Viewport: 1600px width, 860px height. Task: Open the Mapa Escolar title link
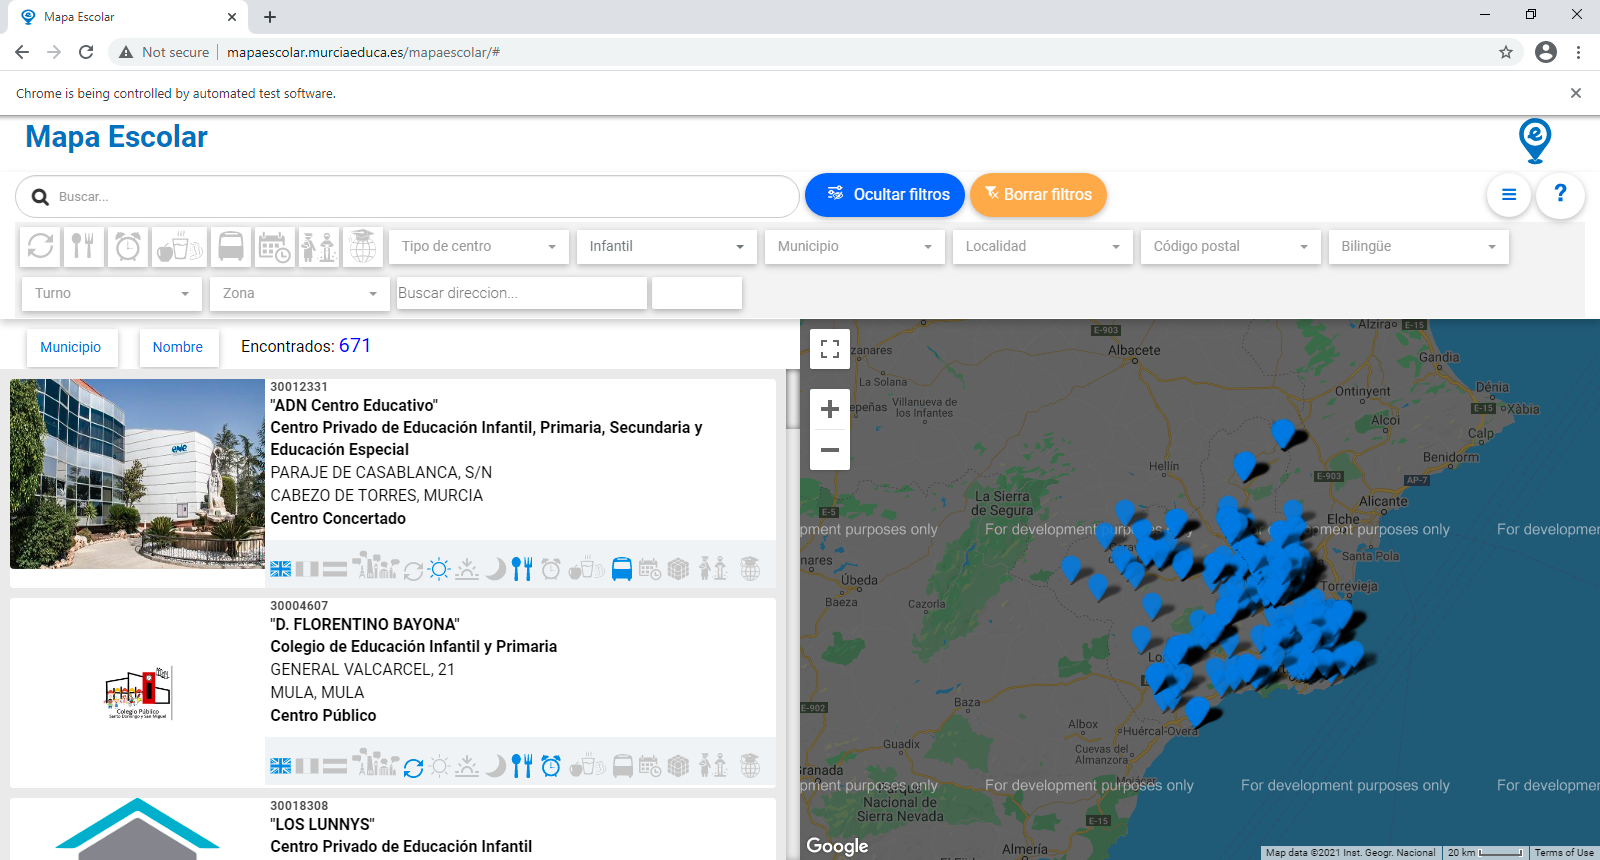click(116, 137)
